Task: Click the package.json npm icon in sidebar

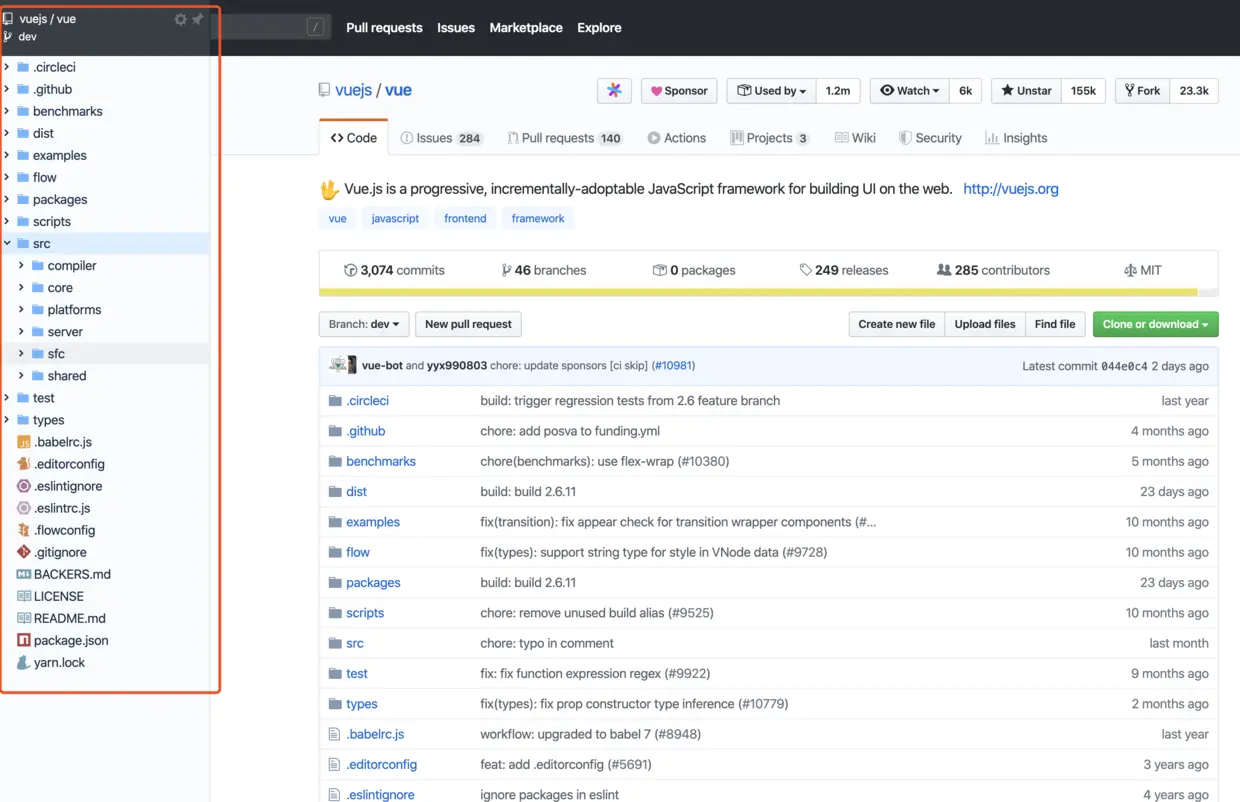Action: pos(24,640)
